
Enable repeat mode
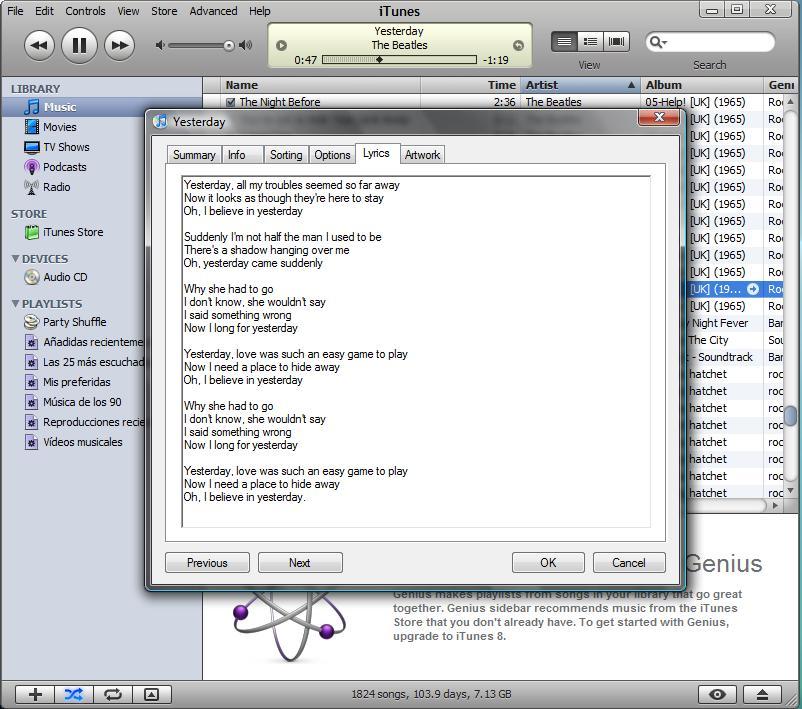click(112, 693)
